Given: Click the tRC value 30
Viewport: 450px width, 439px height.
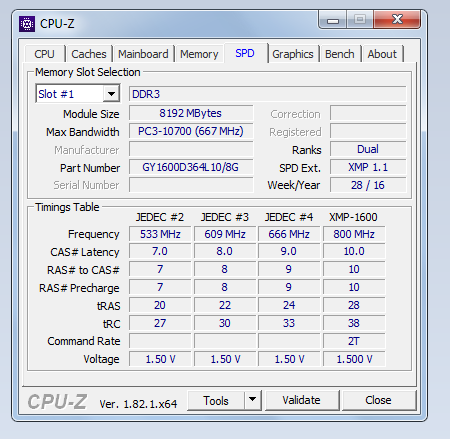Looking at the screenshot, I should coord(225,323).
